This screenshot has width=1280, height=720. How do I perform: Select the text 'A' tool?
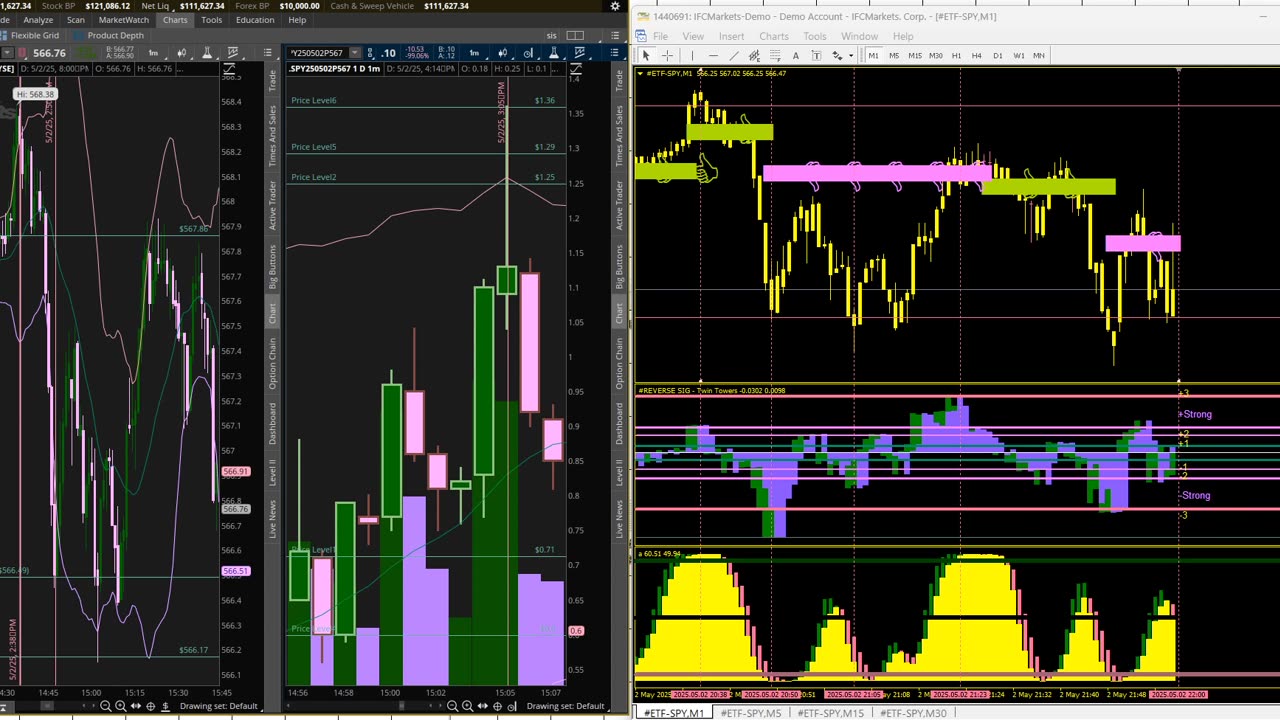click(x=796, y=55)
